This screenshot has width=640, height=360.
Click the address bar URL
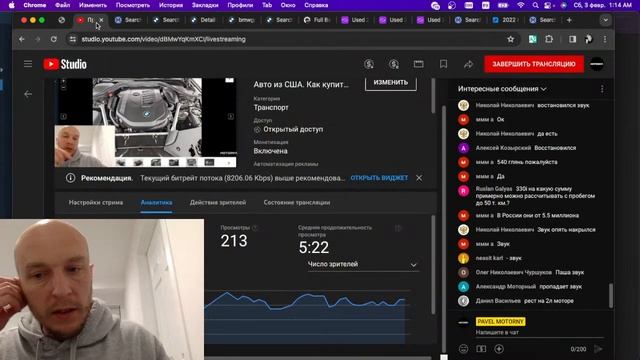163,39
